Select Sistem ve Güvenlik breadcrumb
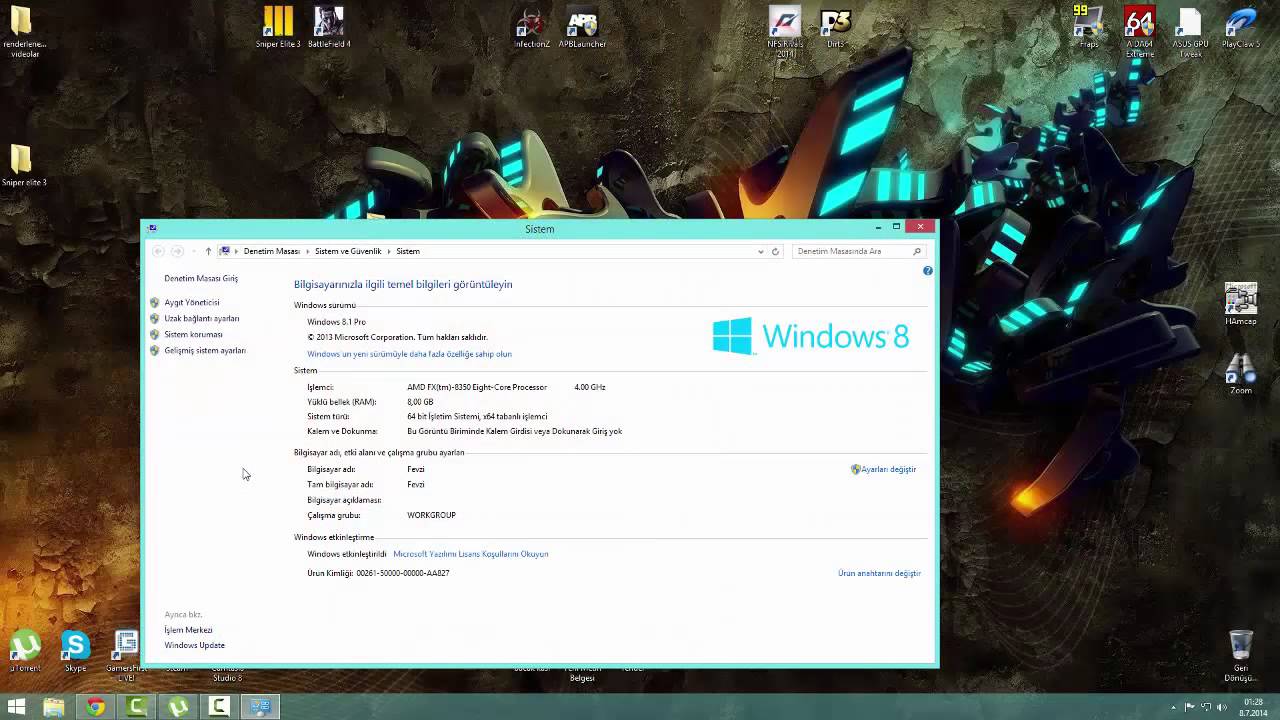The width and height of the screenshot is (1280, 720). (348, 251)
